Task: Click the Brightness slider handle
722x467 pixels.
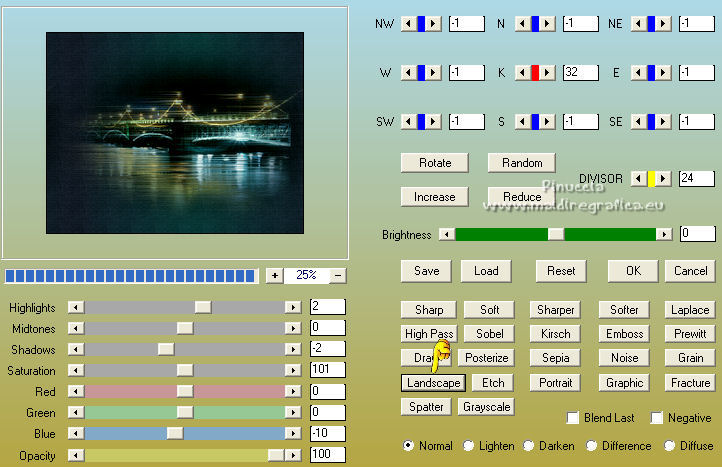Action: pyautogui.click(x=556, y=234)
